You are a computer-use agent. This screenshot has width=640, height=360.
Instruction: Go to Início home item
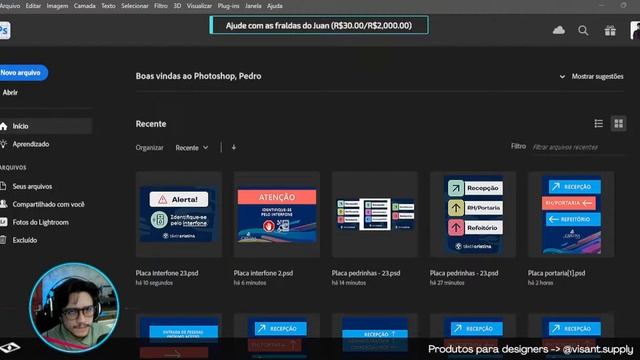click(x=46, y=126)
